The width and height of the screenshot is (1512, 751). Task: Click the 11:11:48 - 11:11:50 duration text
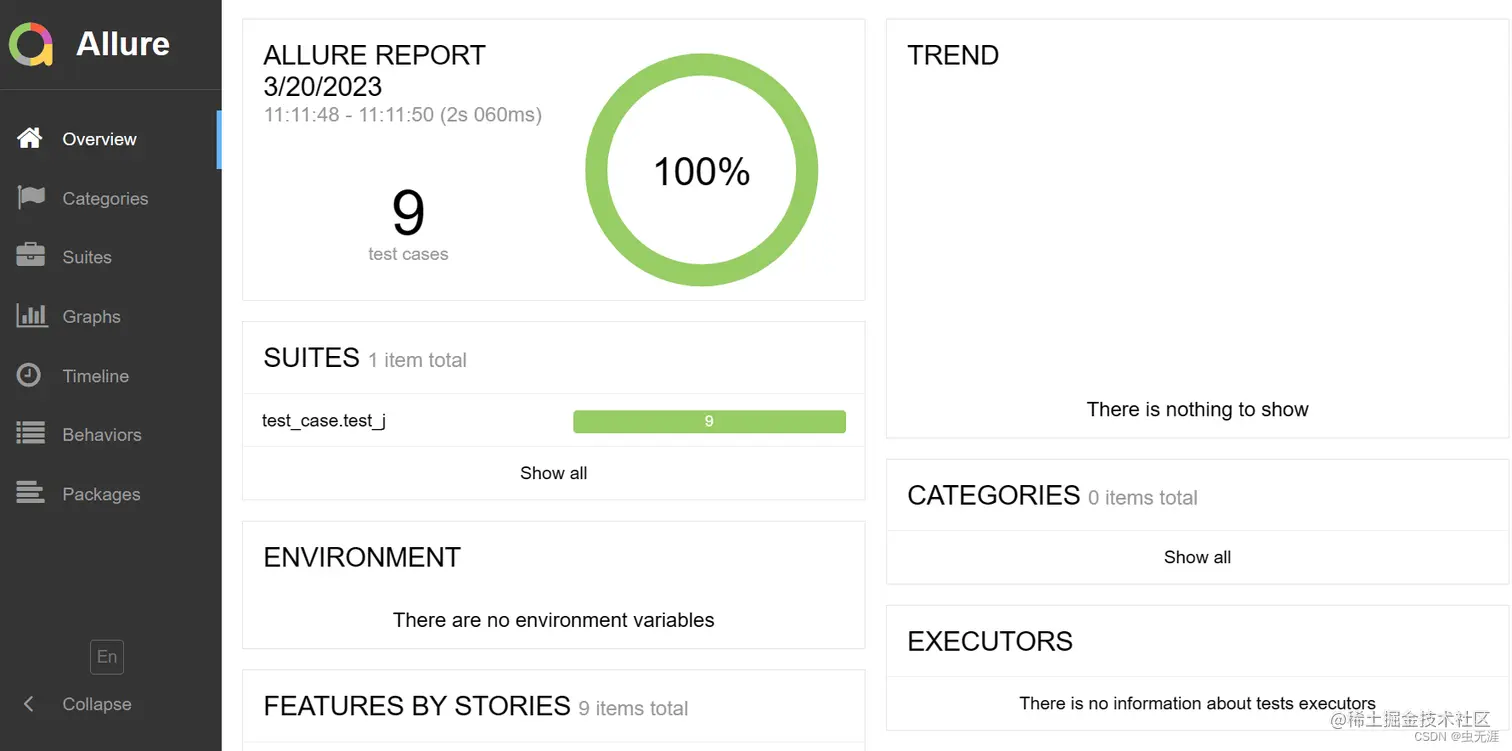[x=403, y=115]
